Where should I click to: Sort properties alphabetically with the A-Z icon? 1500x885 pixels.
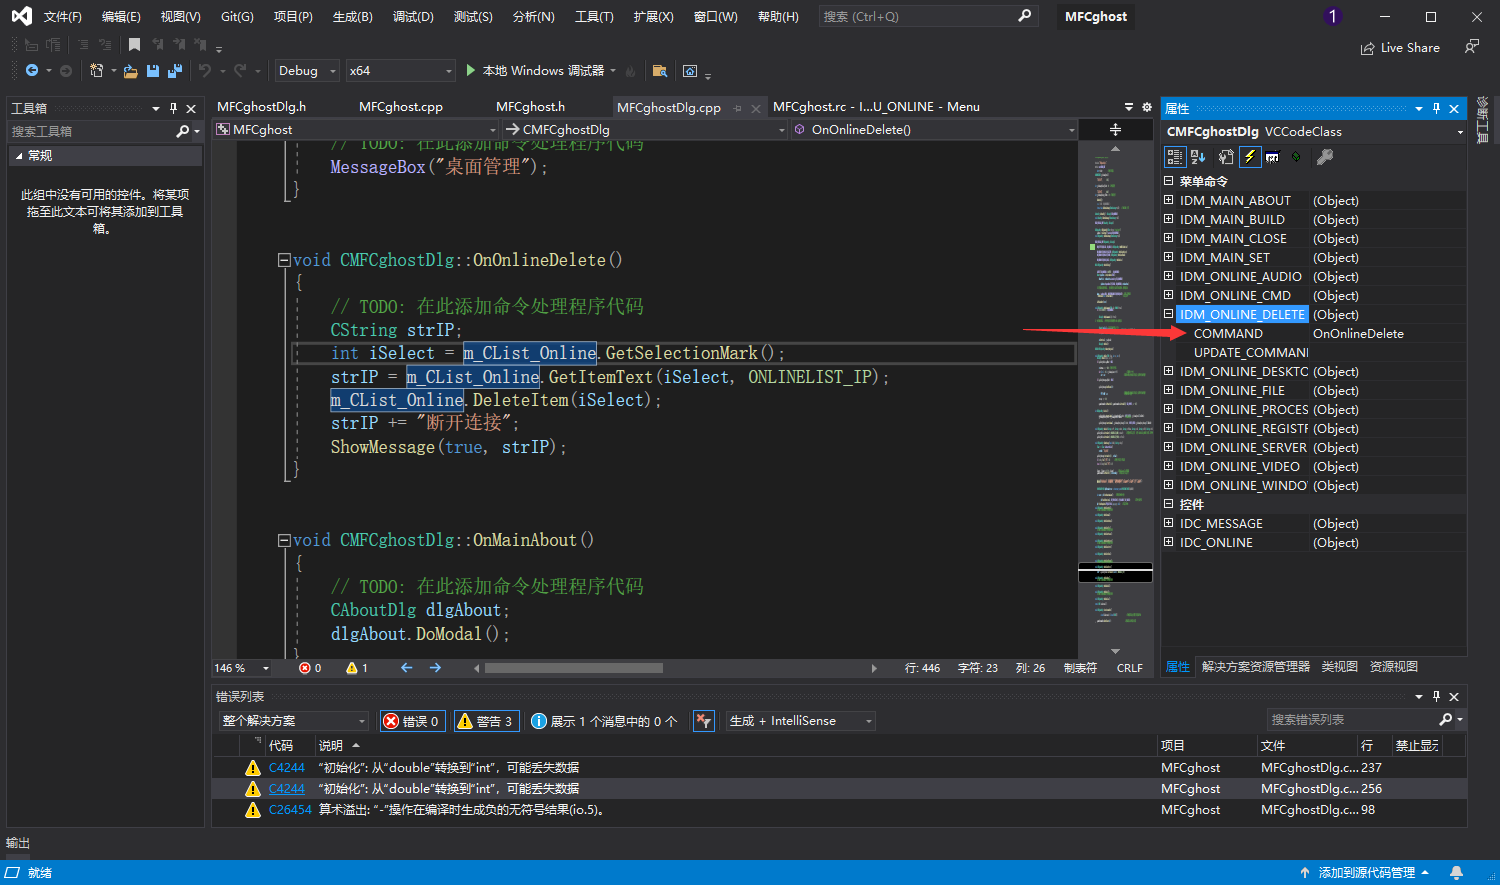1198,157
